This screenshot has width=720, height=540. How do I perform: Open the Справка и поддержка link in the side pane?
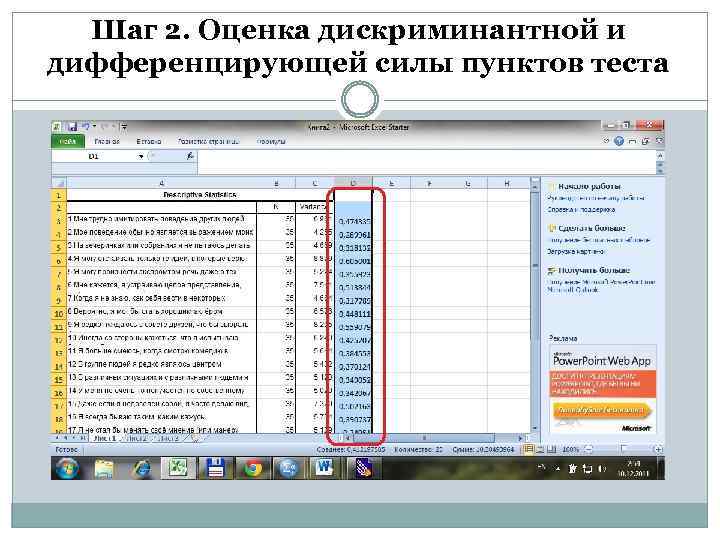[x=581, y=209]
